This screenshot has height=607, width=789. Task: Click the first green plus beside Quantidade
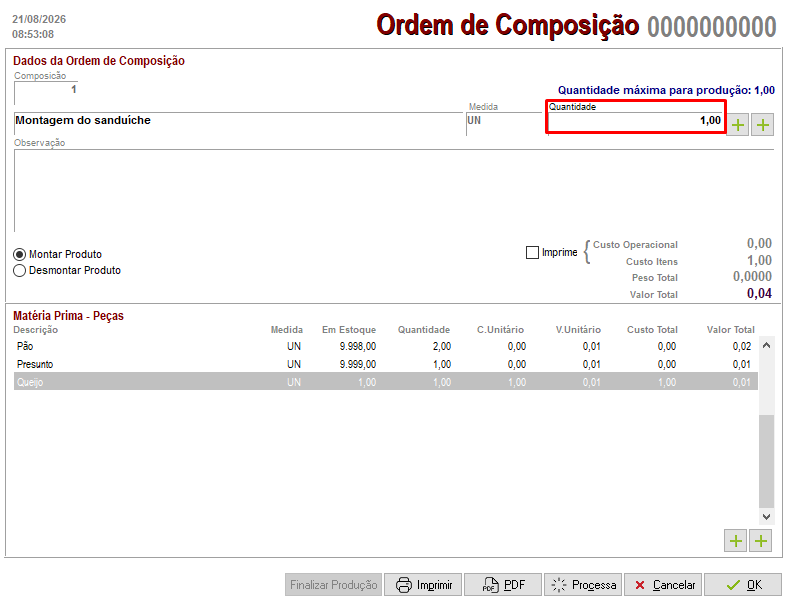click(738, 125)
